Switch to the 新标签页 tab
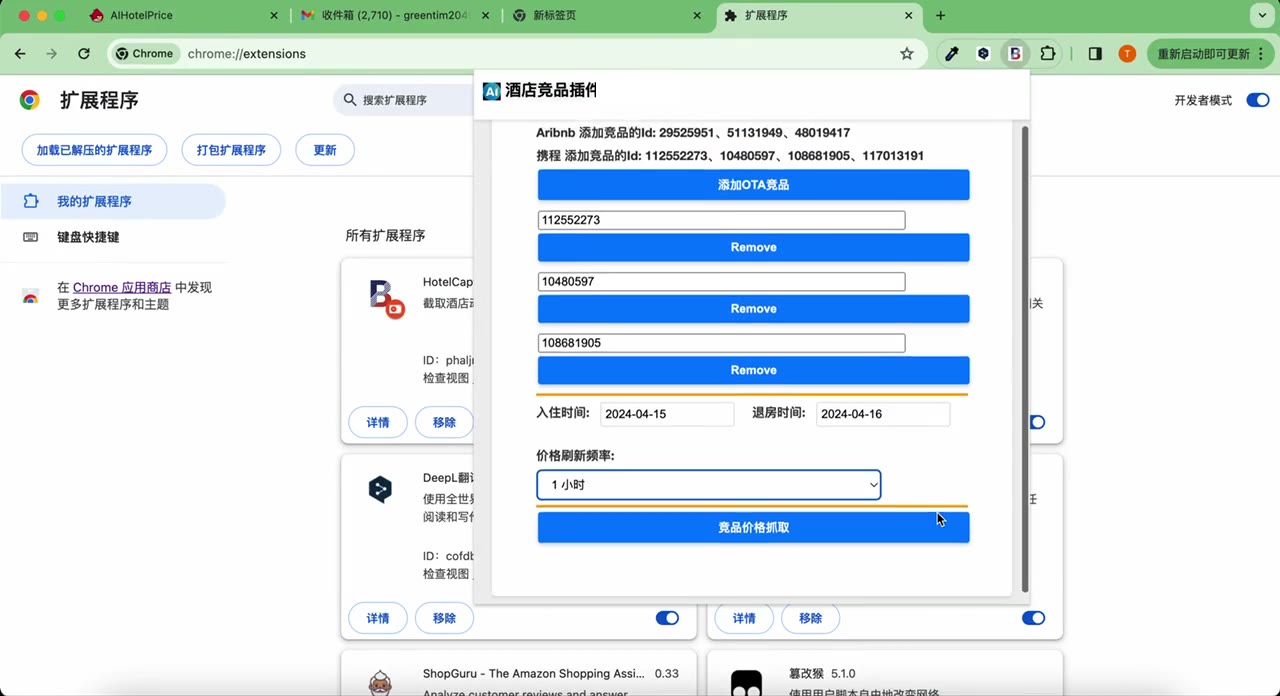Image resolution: width=1280 pixels, height=696 pixels. 606,16
